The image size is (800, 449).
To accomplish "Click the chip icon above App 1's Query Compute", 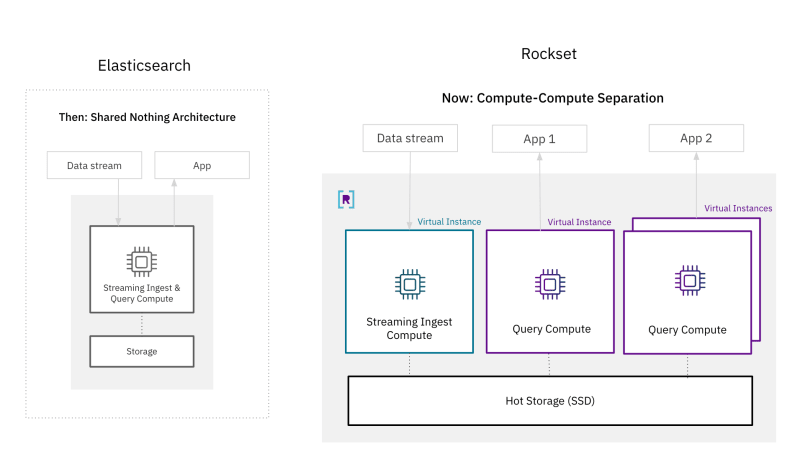I will tap(550, 284).
